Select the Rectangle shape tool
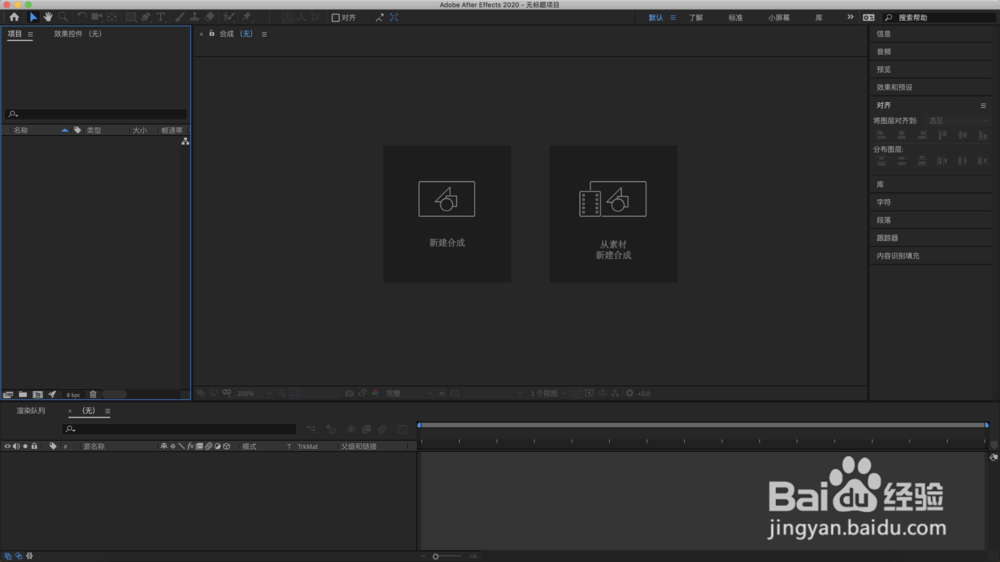Image resolution: width=1000 pixels, height=562 pixels. point(131,17)
